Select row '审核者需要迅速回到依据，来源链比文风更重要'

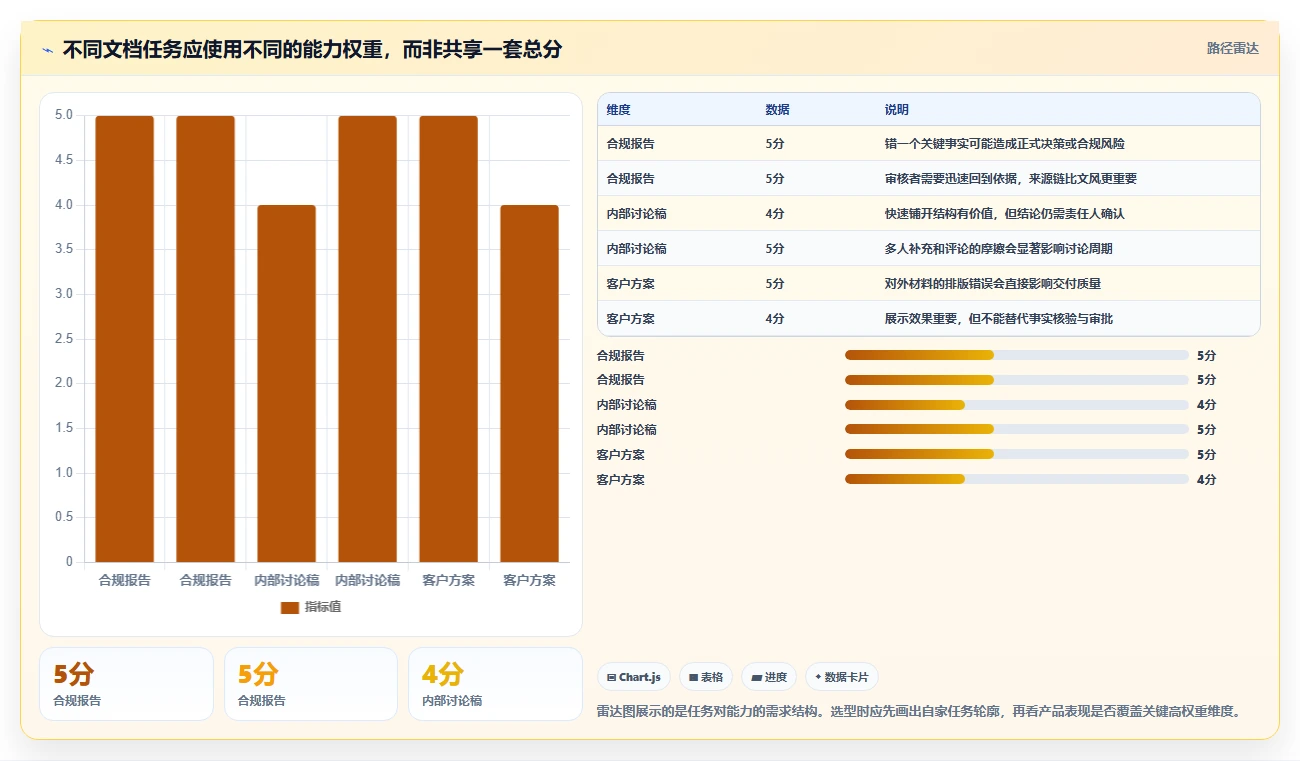(929, 179)
